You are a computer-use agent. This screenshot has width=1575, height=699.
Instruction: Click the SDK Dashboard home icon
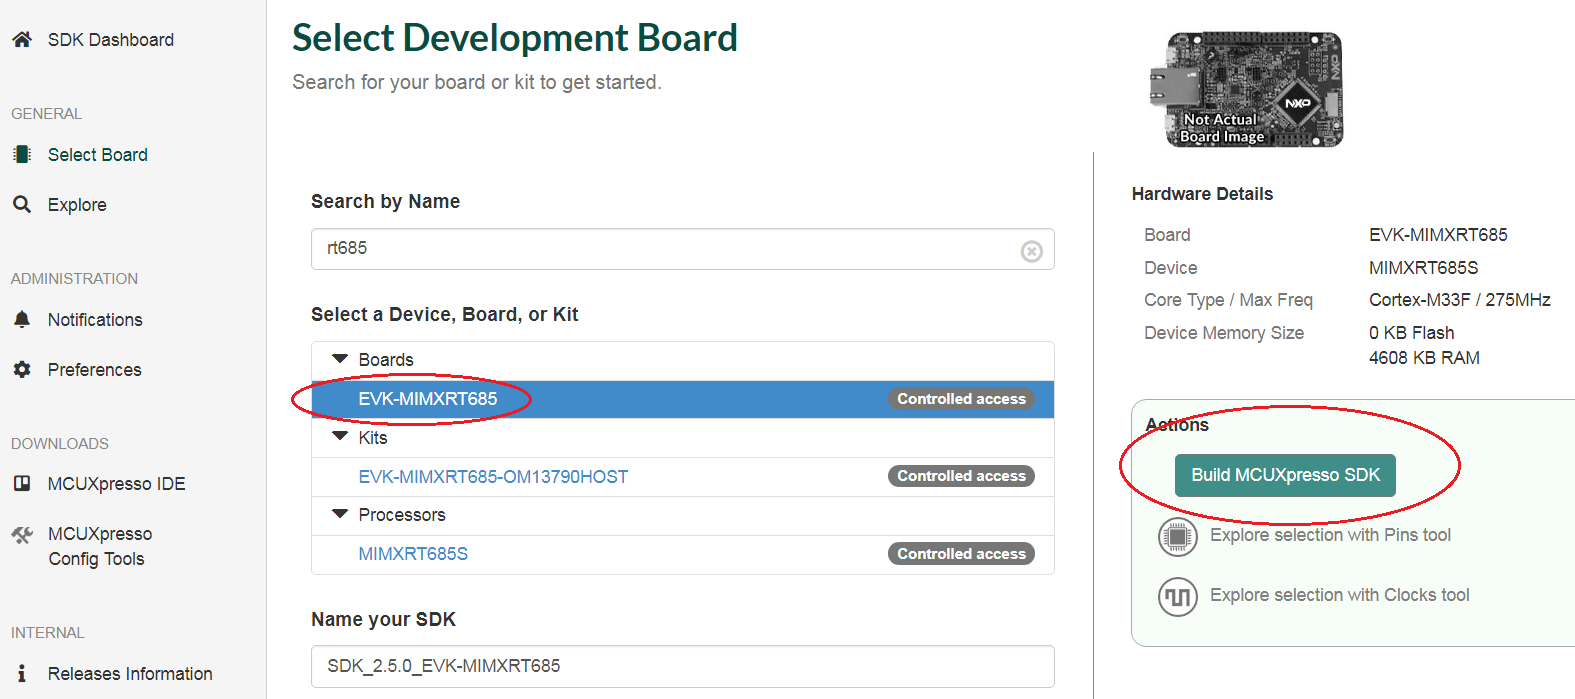[22, 40]
